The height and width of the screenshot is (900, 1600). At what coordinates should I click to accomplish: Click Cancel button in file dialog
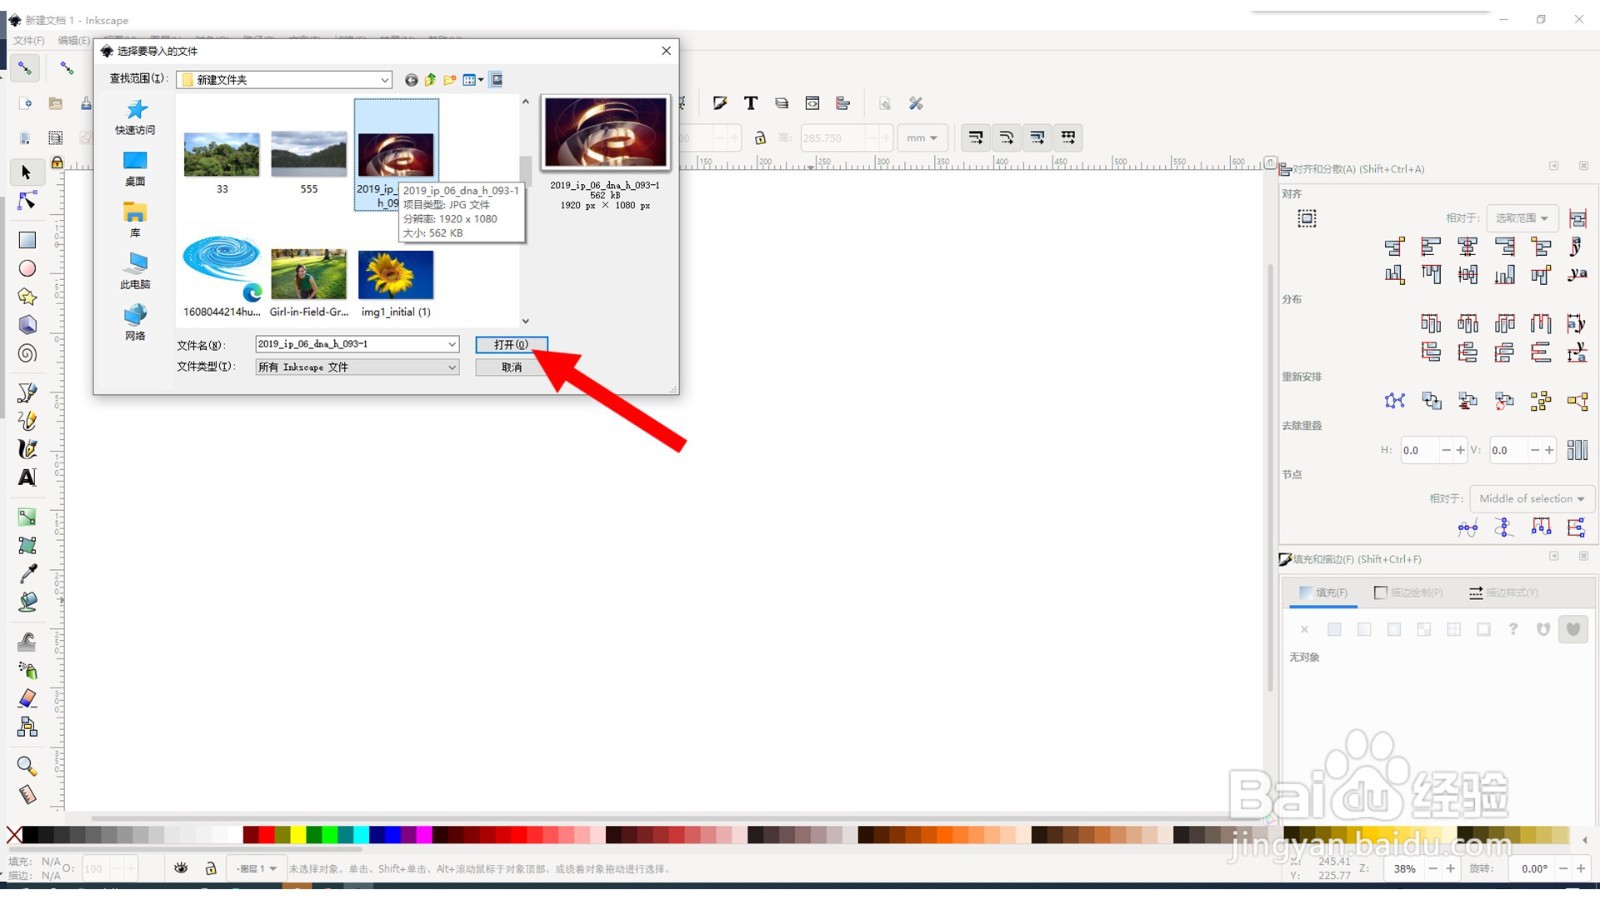pos(511,367)
